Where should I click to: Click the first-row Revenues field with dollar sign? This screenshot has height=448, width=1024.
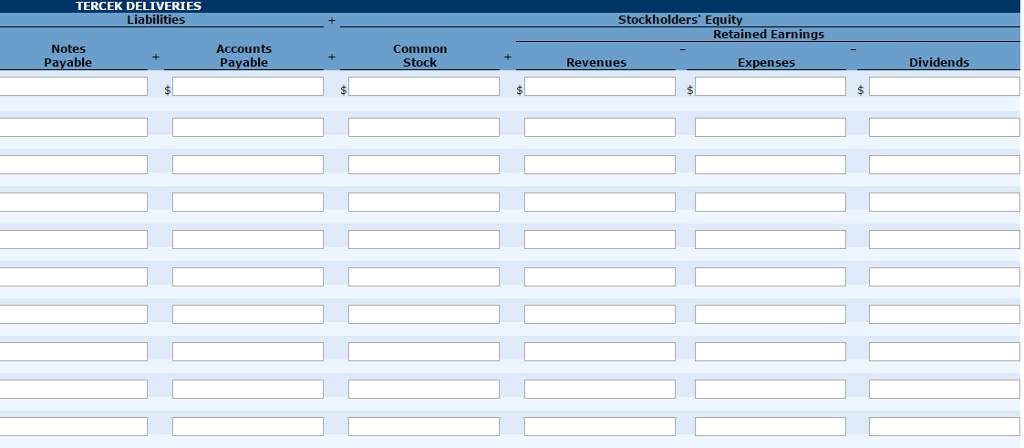[600, 86]
